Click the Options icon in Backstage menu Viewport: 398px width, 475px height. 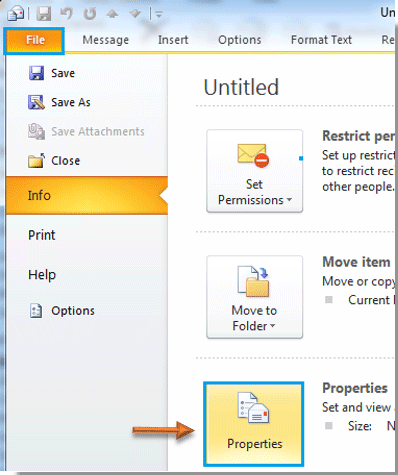click(36, 311)
